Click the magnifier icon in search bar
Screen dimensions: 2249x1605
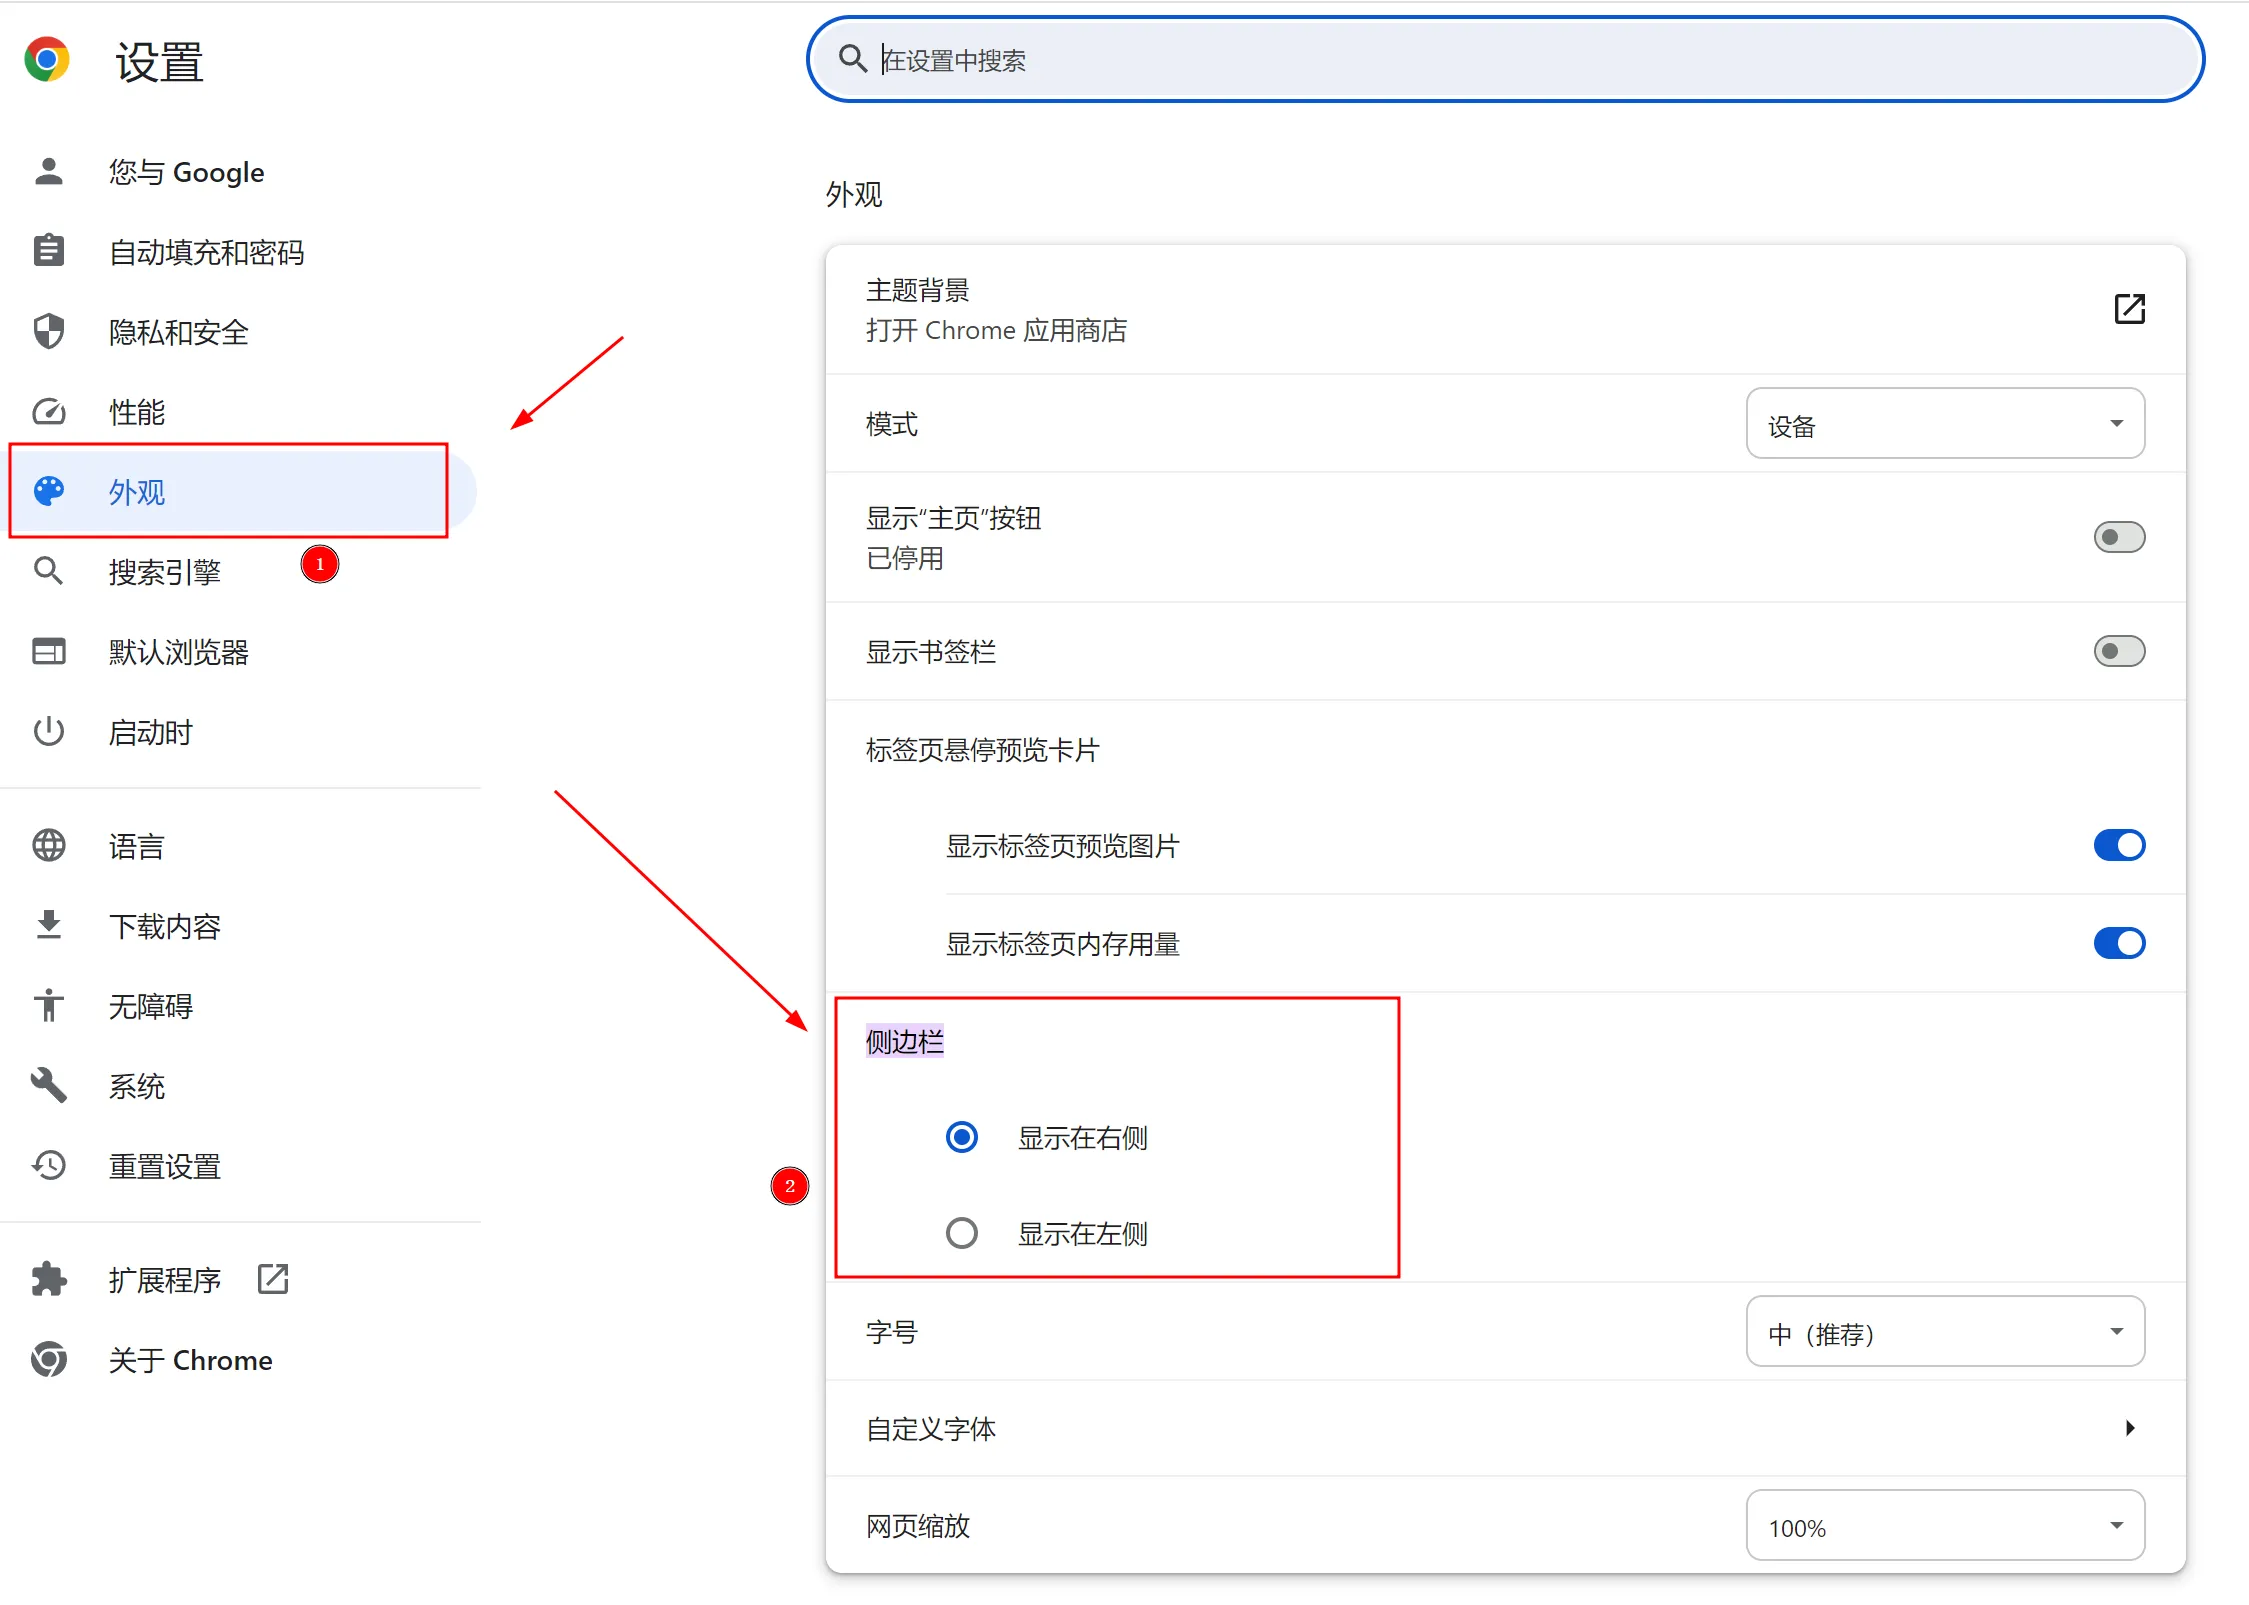[852, 60]
